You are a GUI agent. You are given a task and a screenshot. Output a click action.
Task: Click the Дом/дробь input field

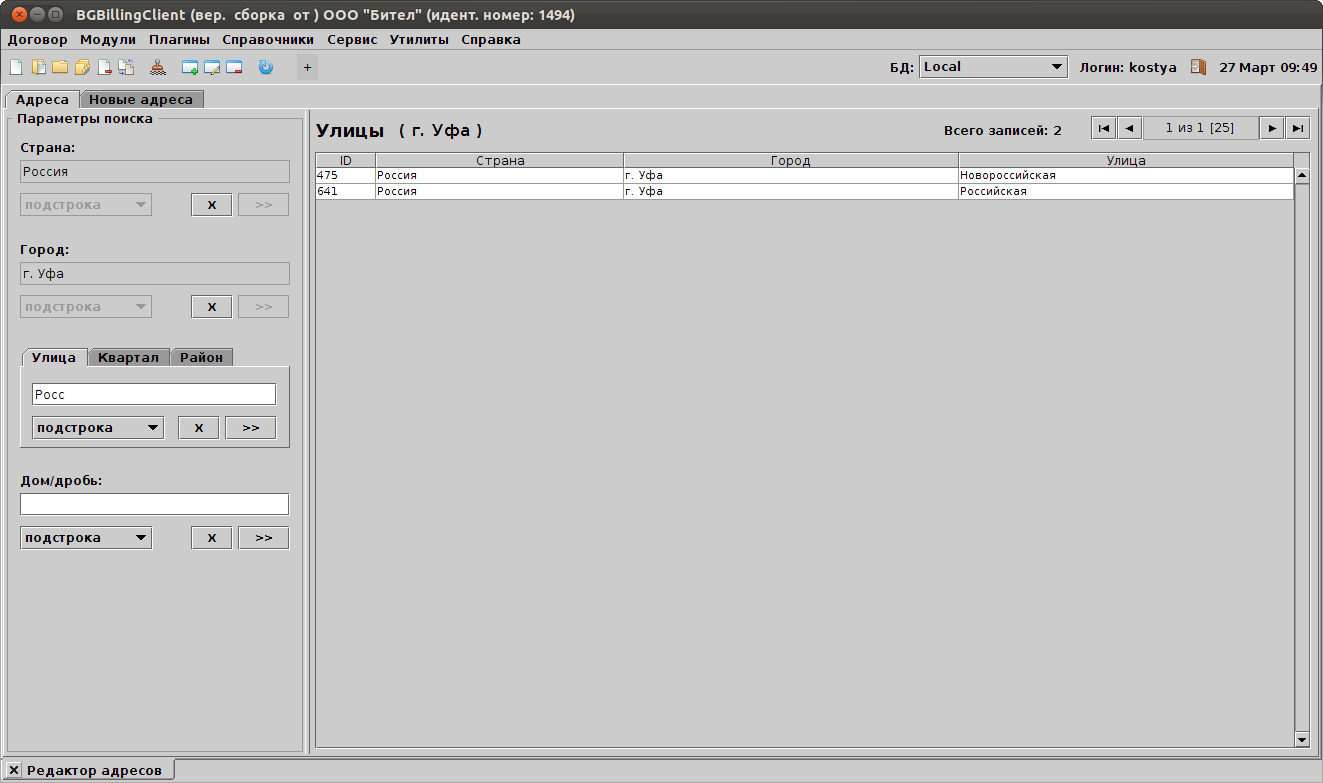click(154, 504)
